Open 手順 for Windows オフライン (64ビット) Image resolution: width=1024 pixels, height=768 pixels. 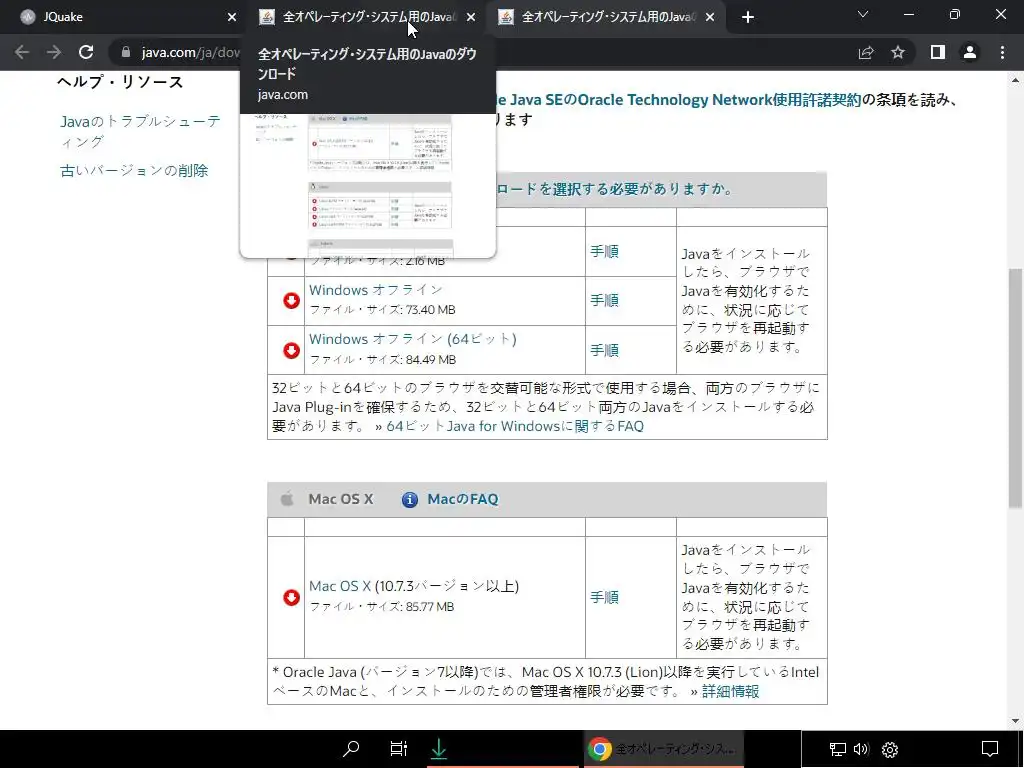[x=604, y=350]
